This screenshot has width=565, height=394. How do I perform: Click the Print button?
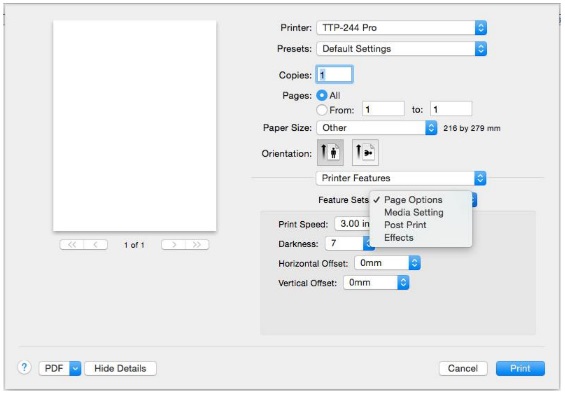(x=520, y=368)
